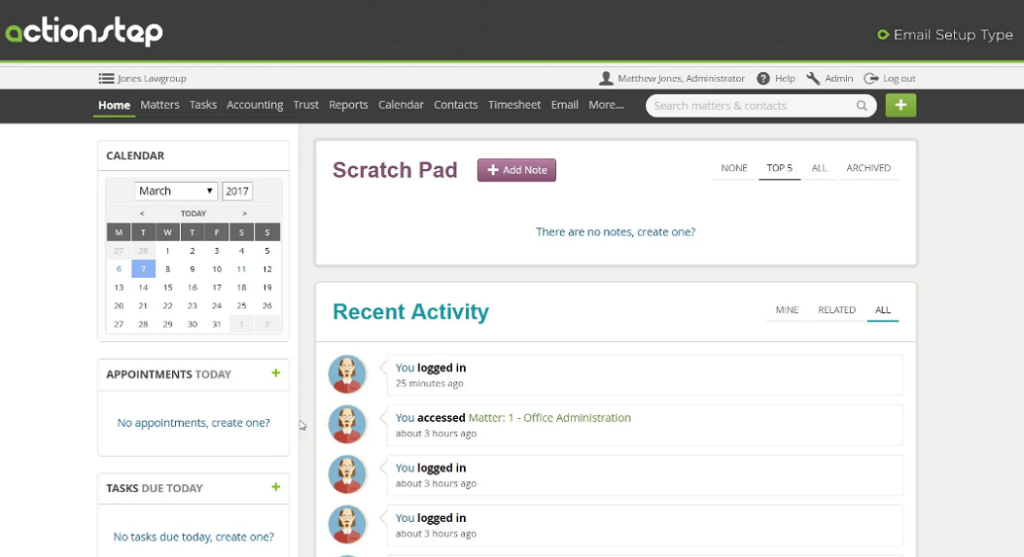Click the '25 minutes ago' timestamp
This screenshot has width=1024, height=557.
click(x=429, y=383)
